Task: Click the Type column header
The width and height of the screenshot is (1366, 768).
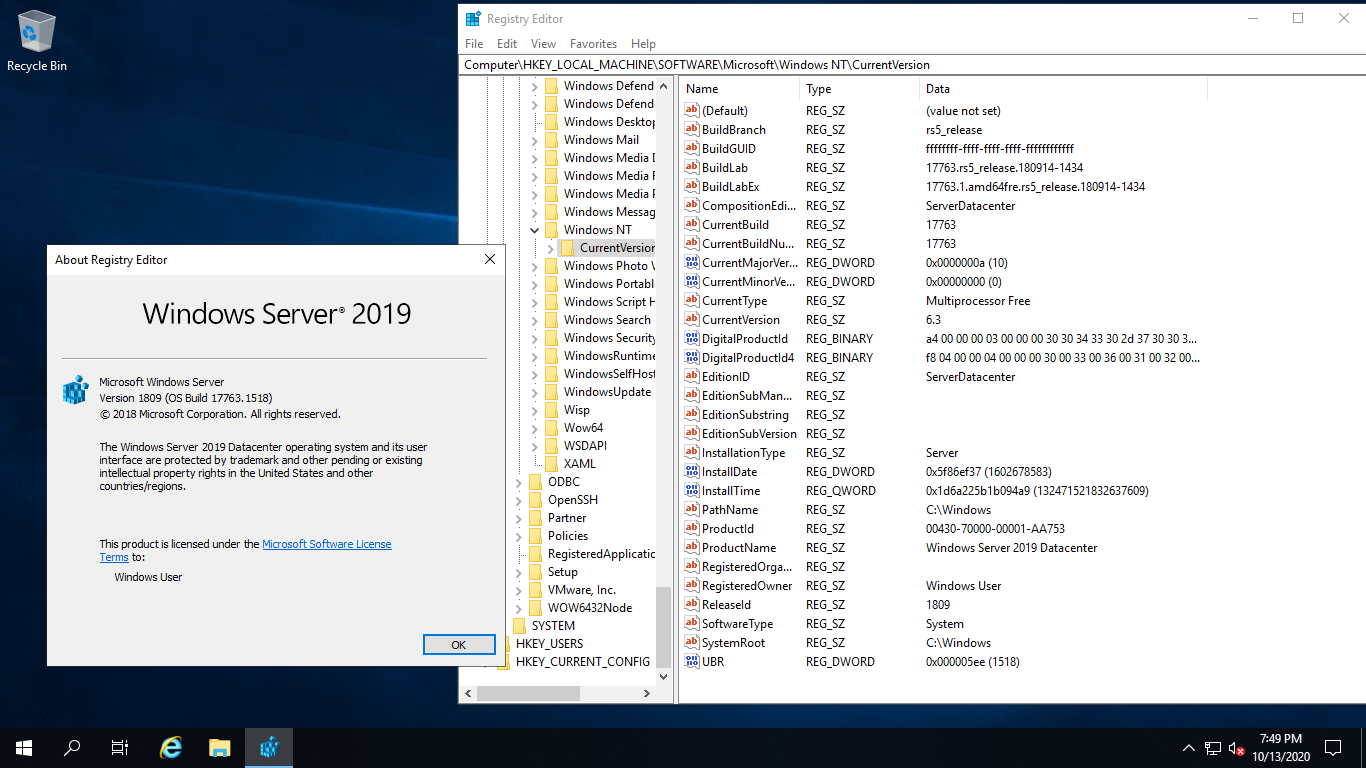Action: click(x=860, y=89)
